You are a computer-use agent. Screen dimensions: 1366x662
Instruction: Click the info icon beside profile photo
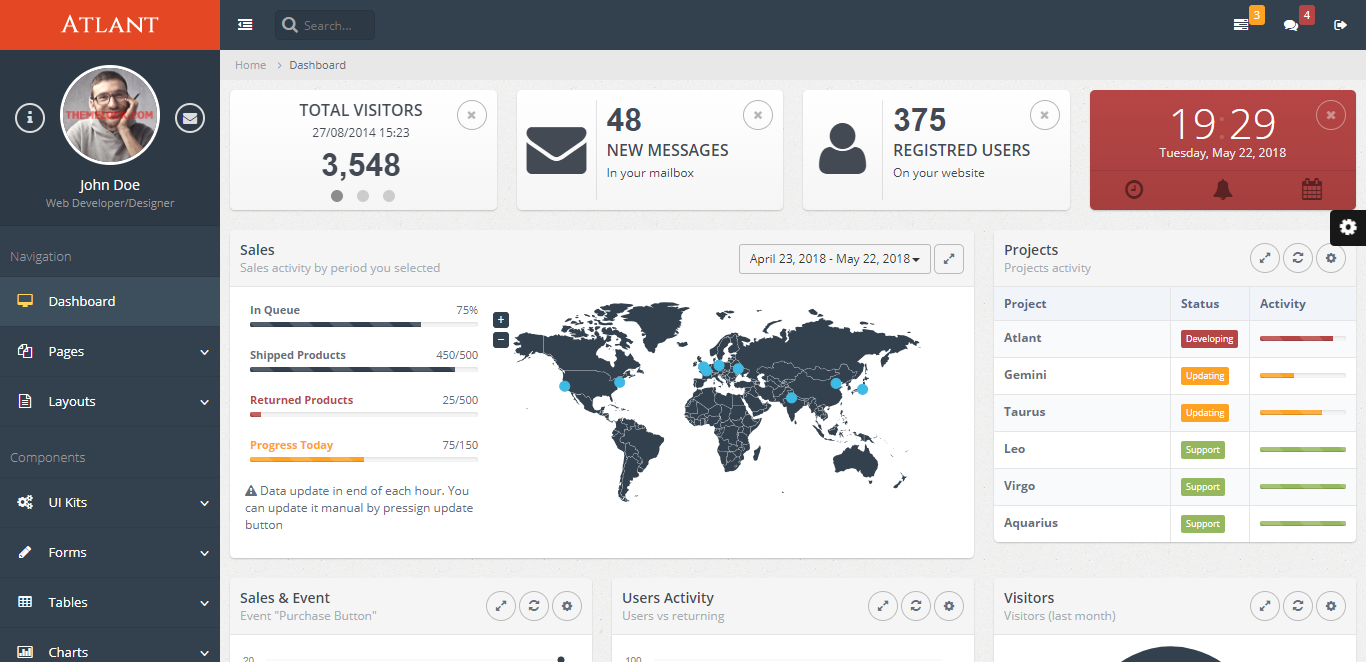[x=30, y=118]
